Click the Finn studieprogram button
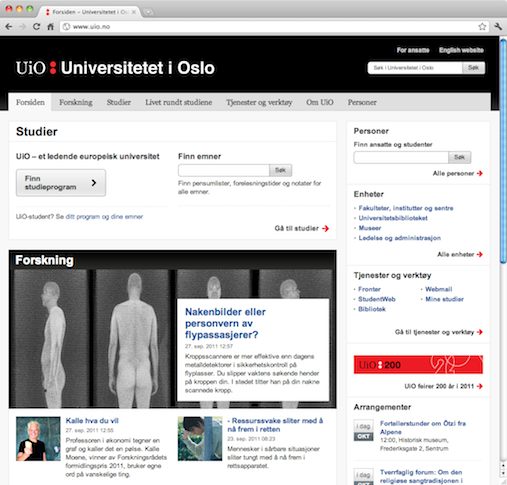 (61, 183)
